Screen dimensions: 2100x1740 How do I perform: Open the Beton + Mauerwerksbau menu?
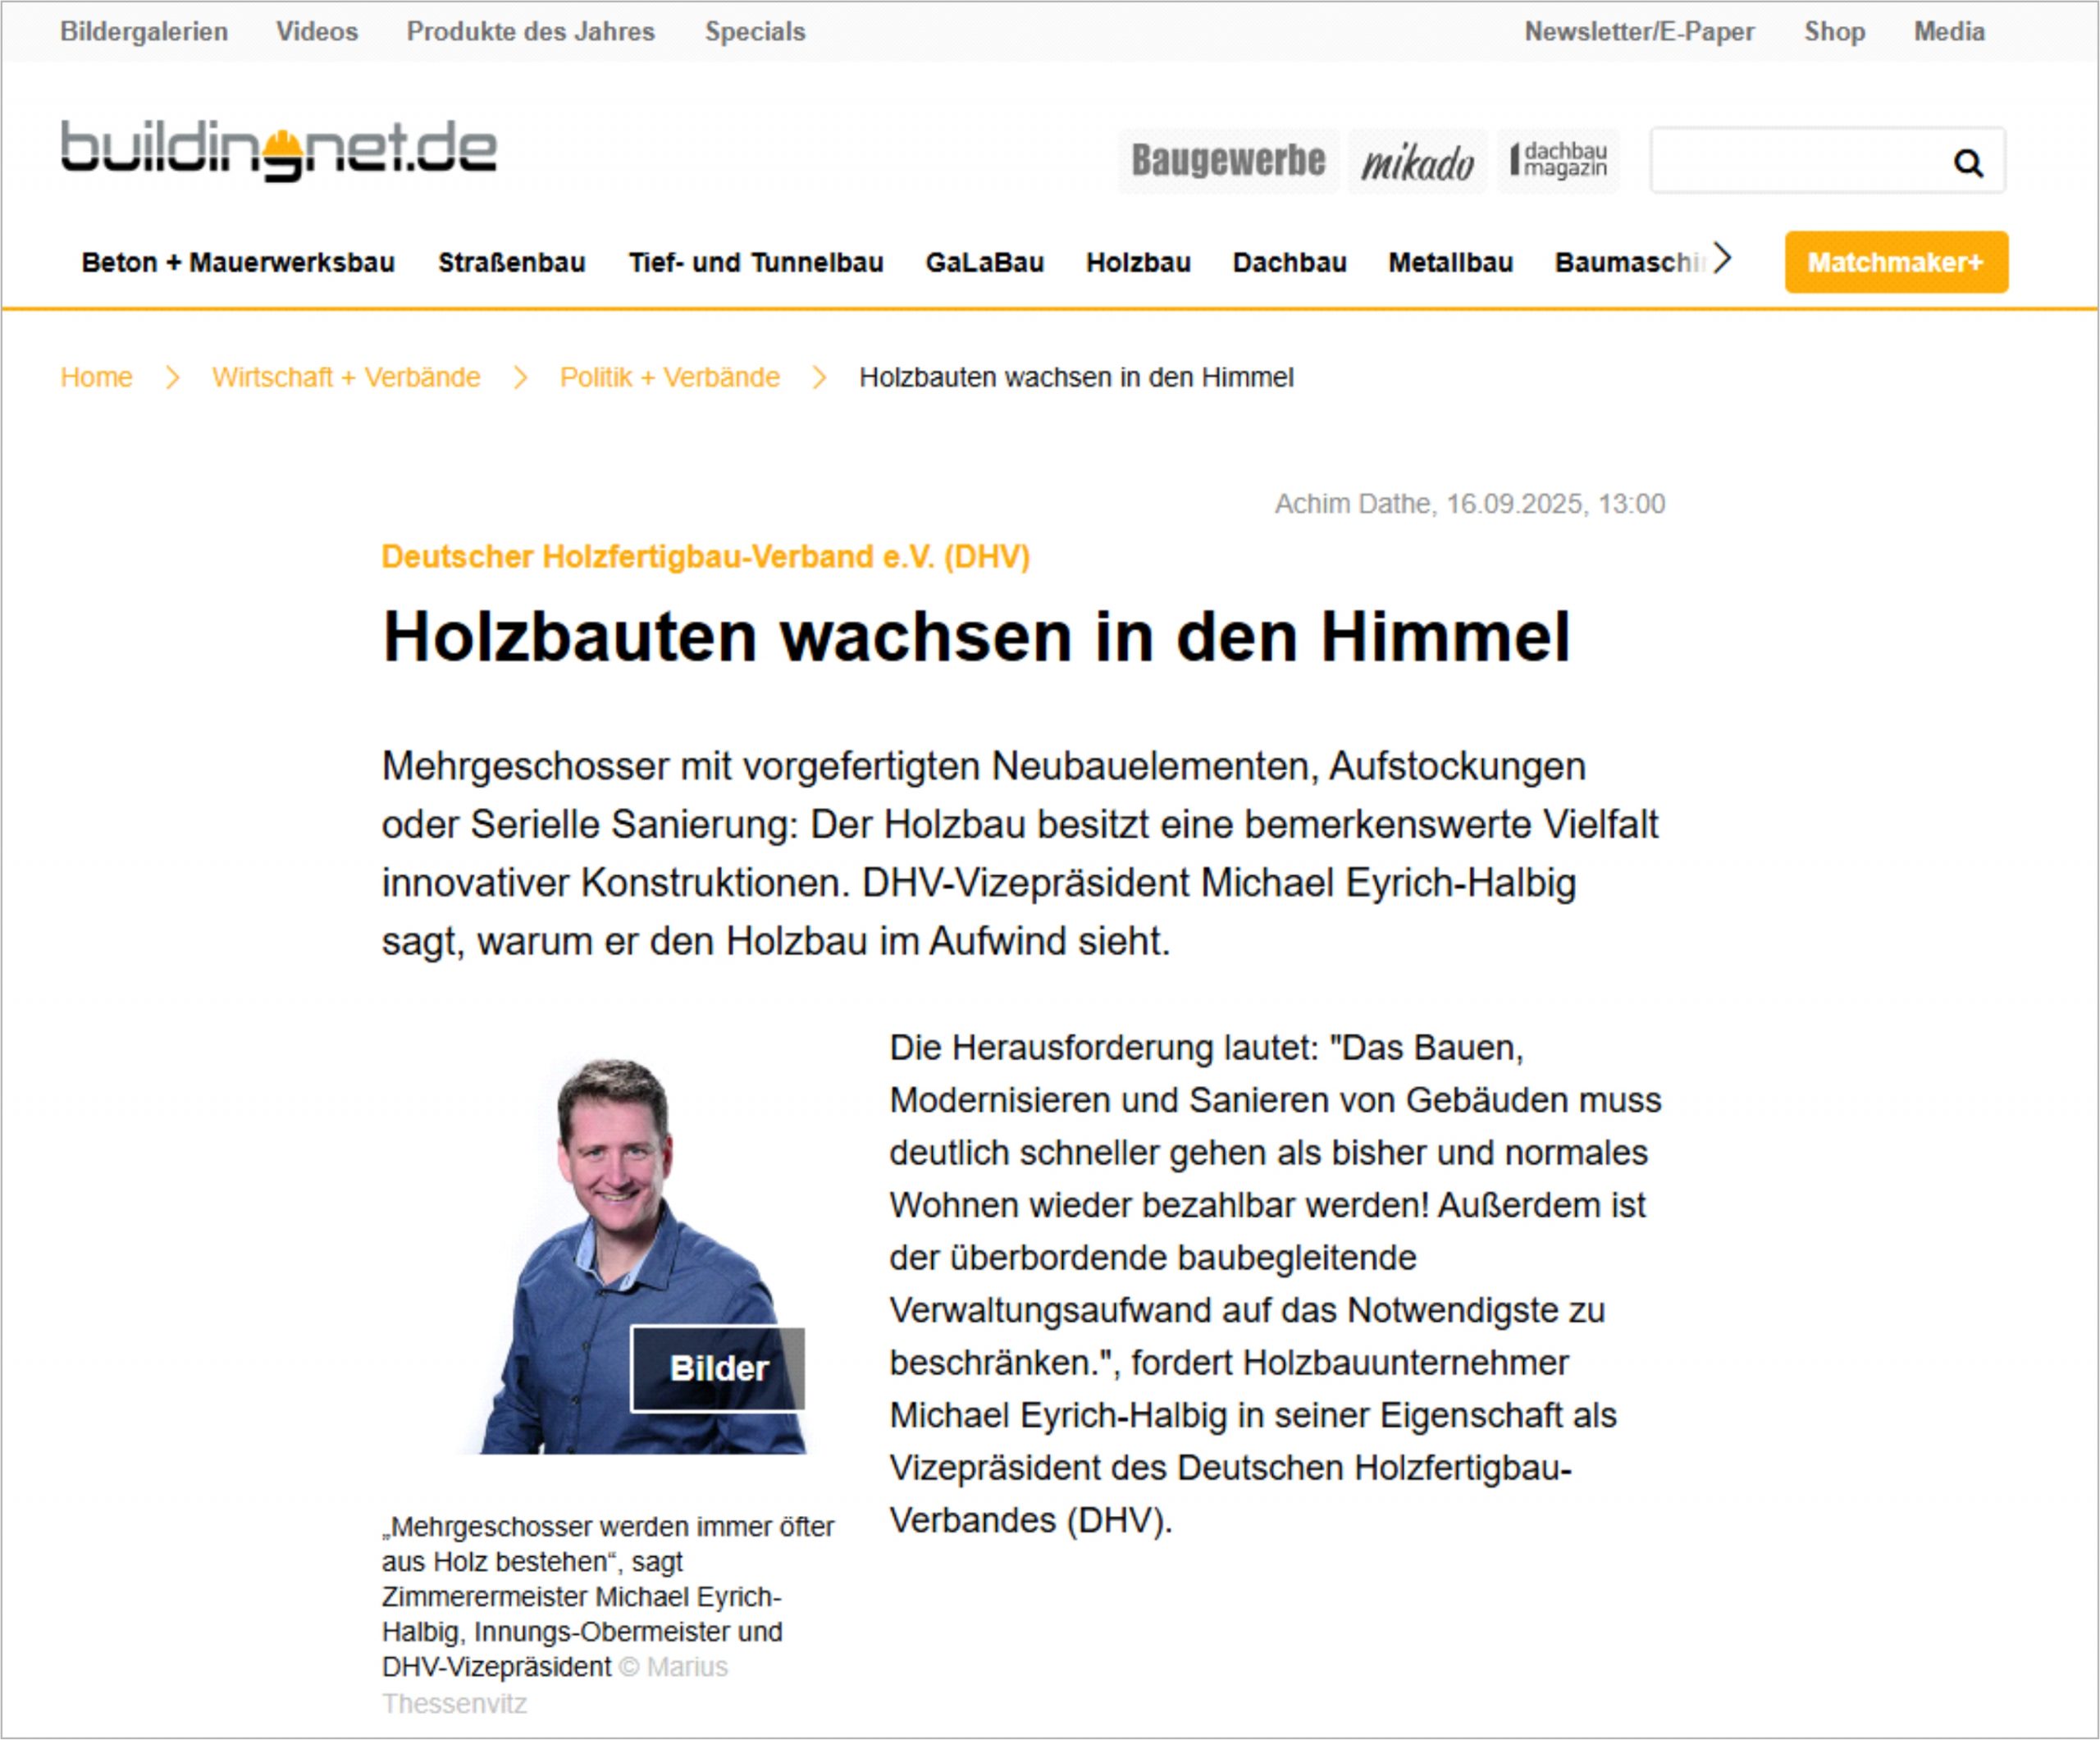tap(238, 263)
